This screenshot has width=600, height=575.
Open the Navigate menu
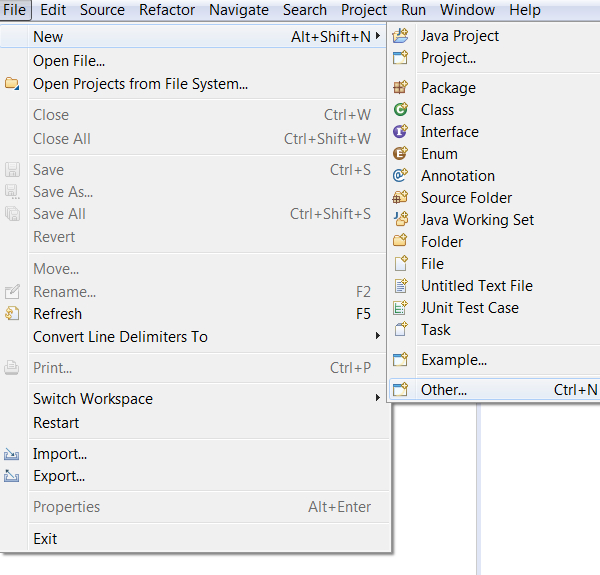tap(239, 10)
